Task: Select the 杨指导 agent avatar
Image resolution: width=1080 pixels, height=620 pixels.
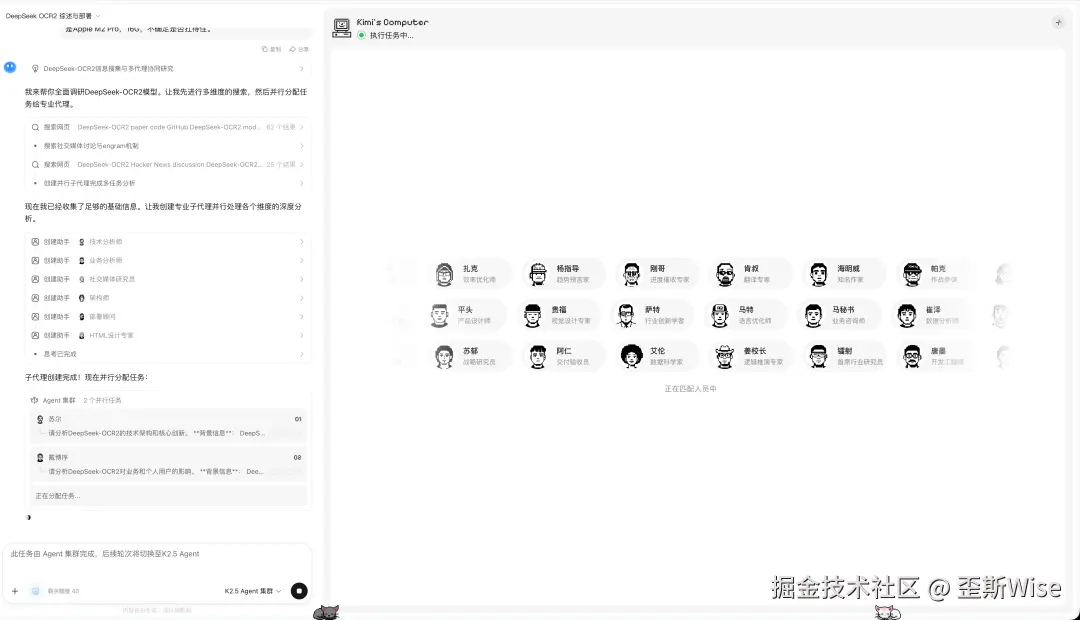Action: pyautogui.click(x=538, y=274)
